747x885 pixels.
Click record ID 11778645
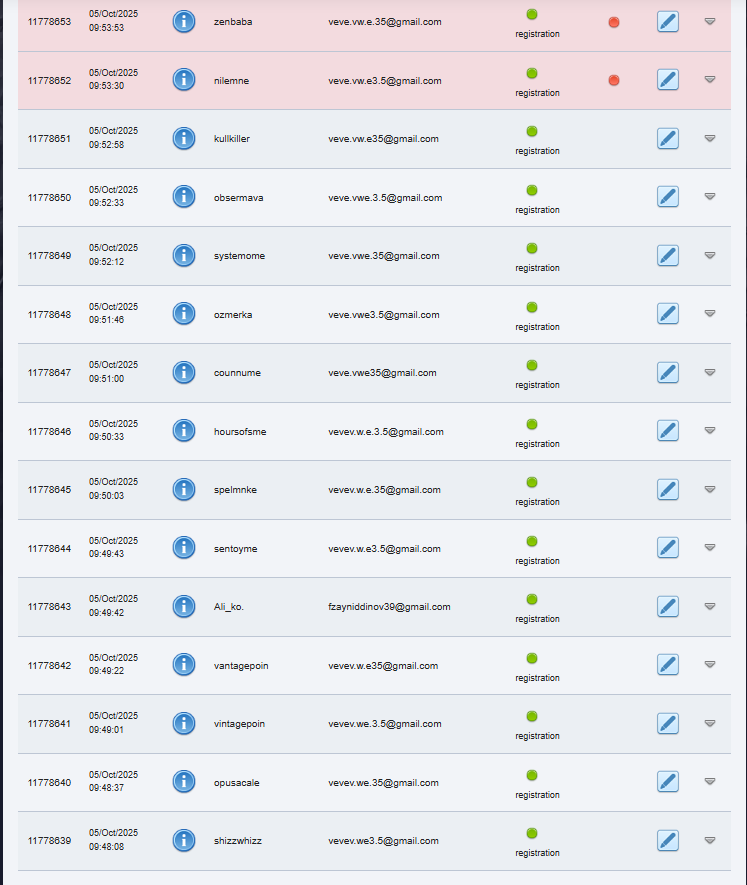(x=49, y=490)
